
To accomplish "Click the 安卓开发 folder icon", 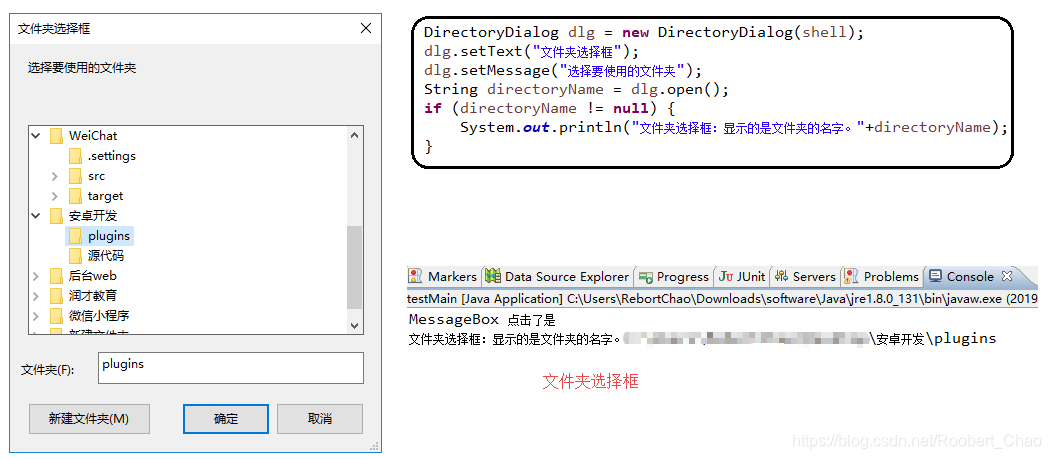I will [x=56, y=216].
